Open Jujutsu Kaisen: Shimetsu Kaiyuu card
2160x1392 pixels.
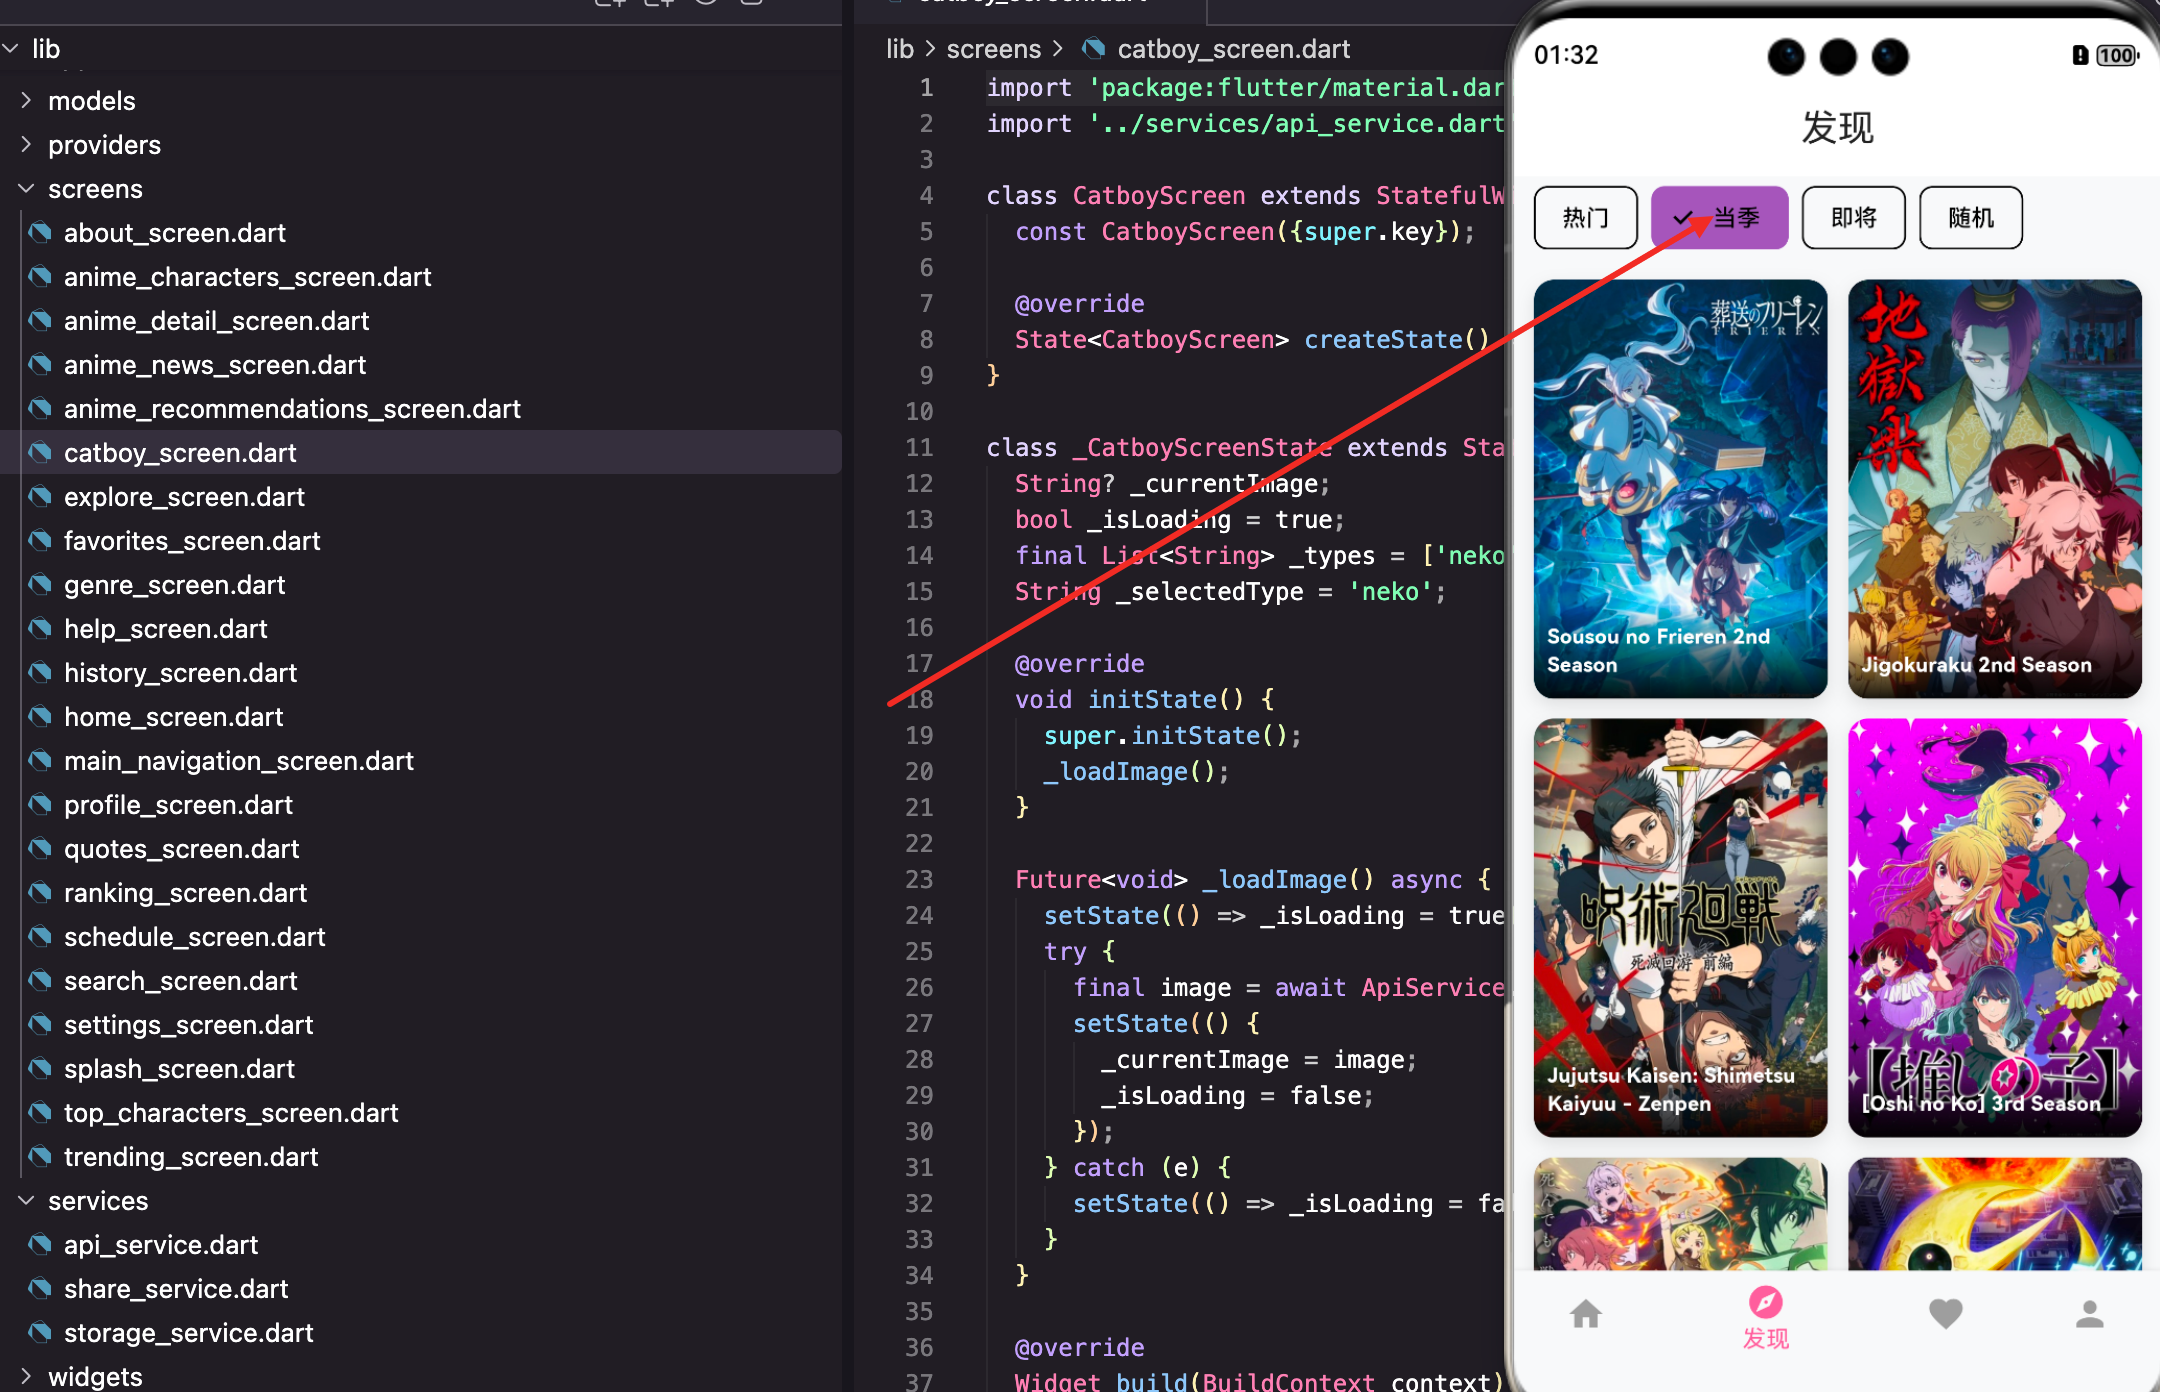pyautogui.click(x=1680, y=928)
